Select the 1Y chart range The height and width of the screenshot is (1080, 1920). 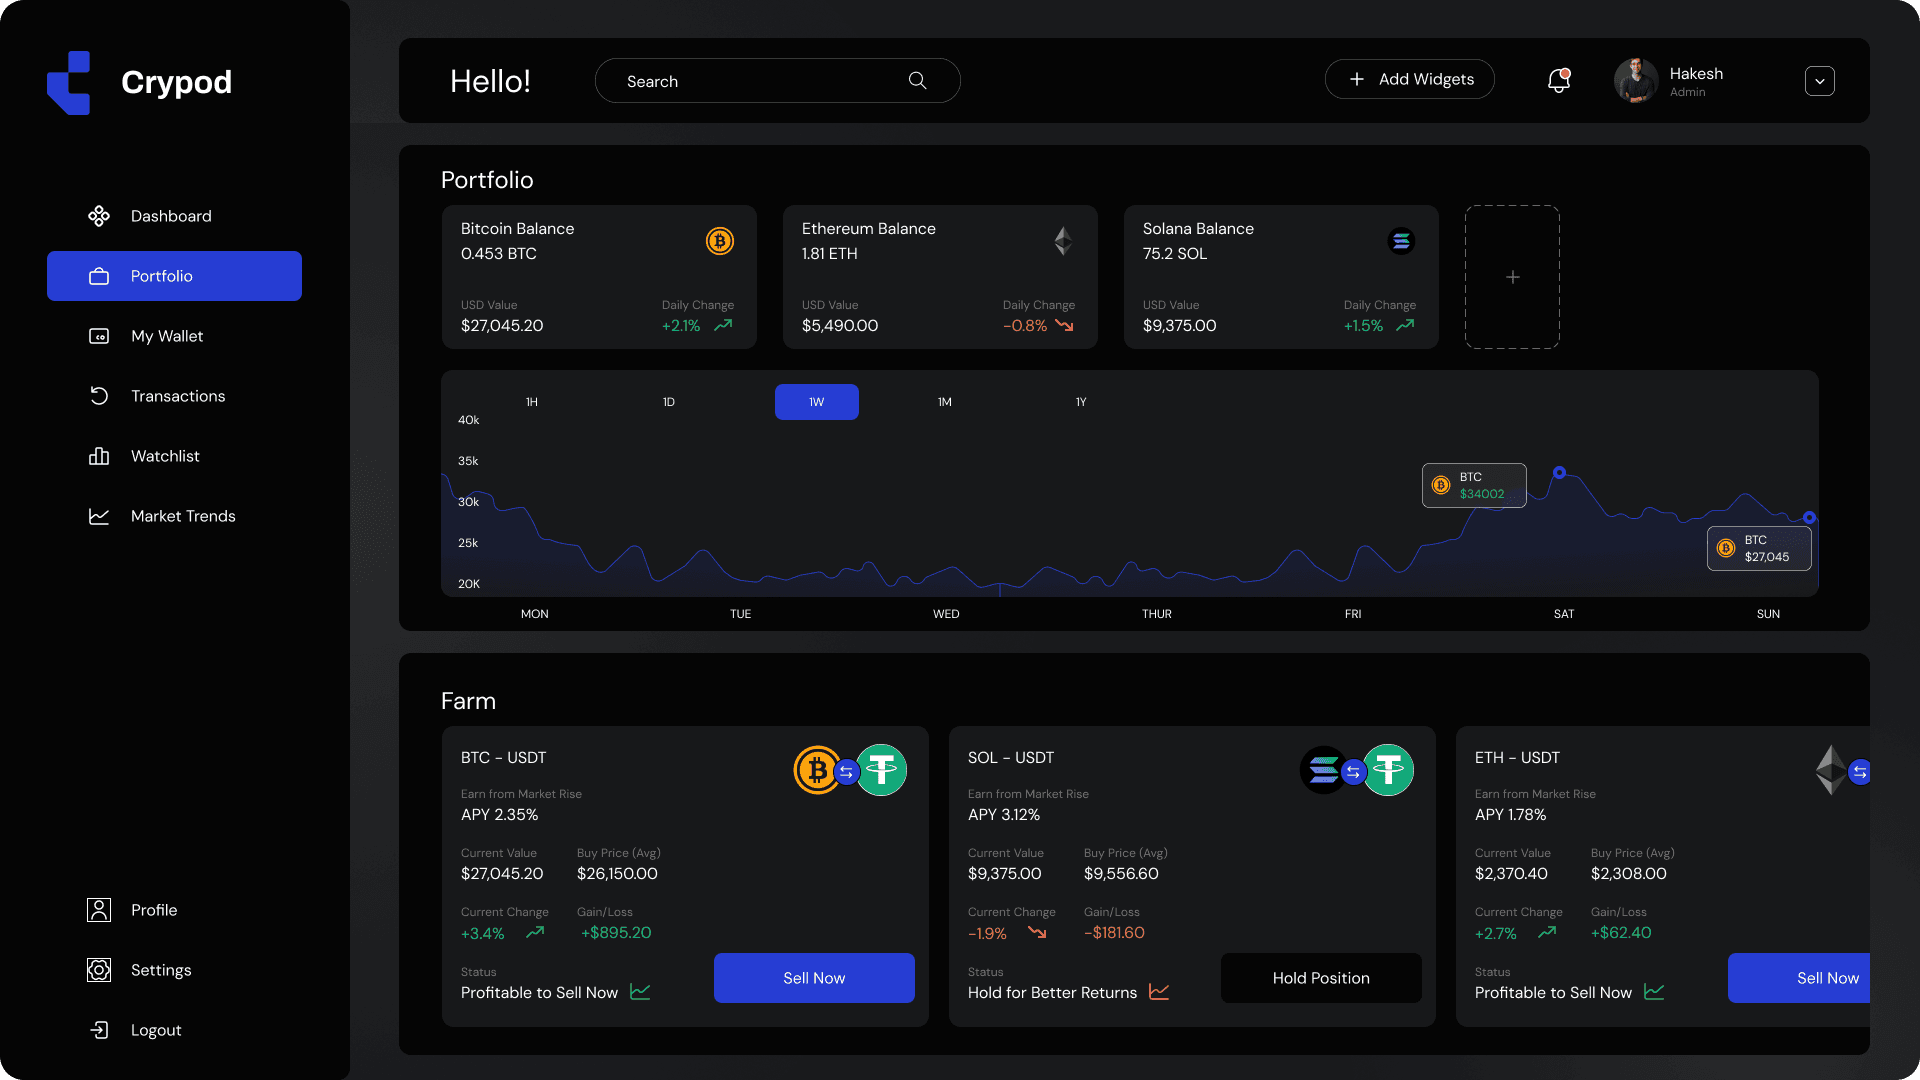pos(1081,402)
